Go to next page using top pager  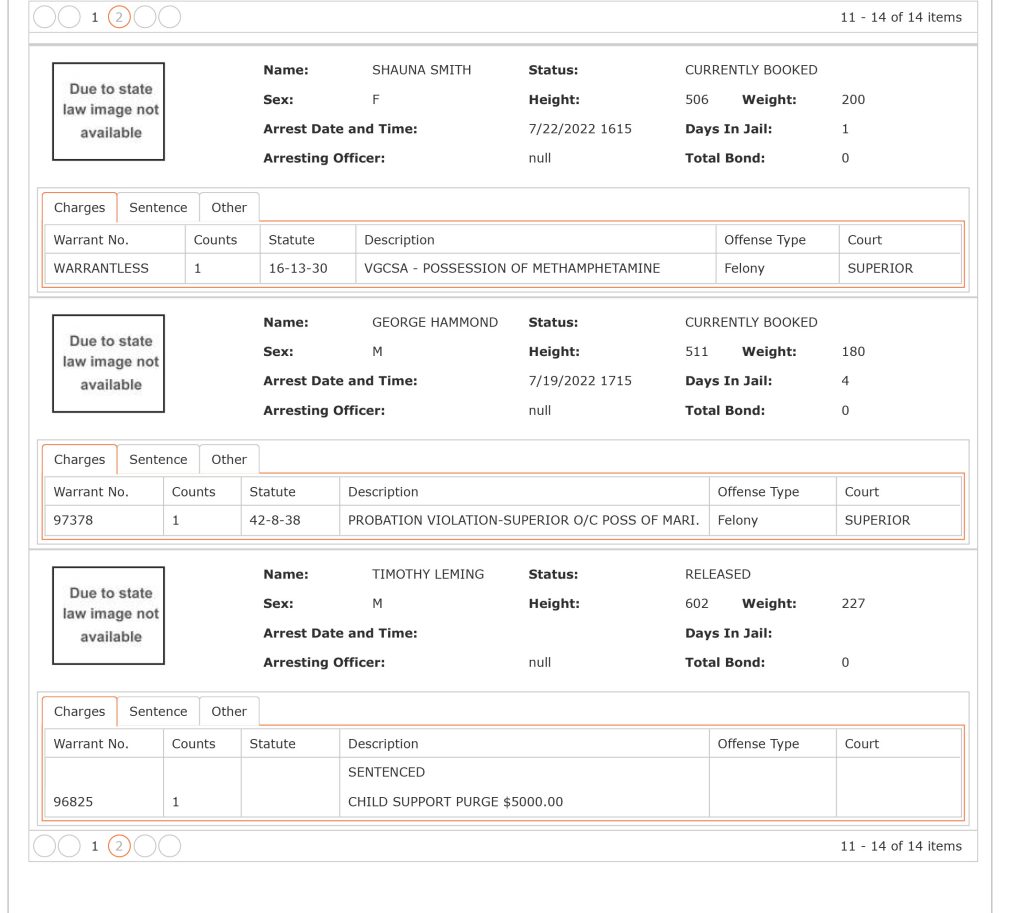pyautogui.click(x=145, y=17)
